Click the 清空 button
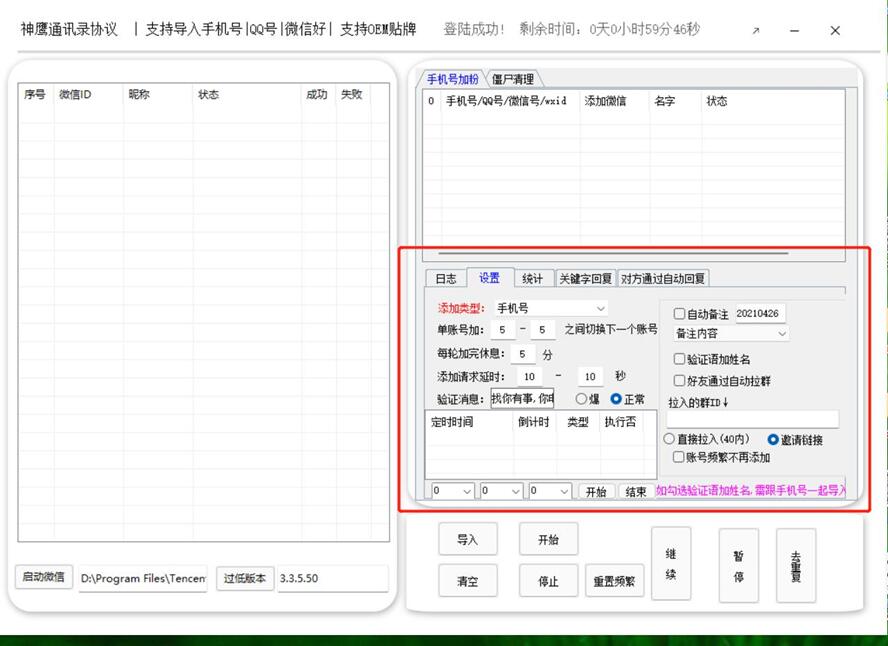Viewport: 888px width, 646px height. [468, 581]
